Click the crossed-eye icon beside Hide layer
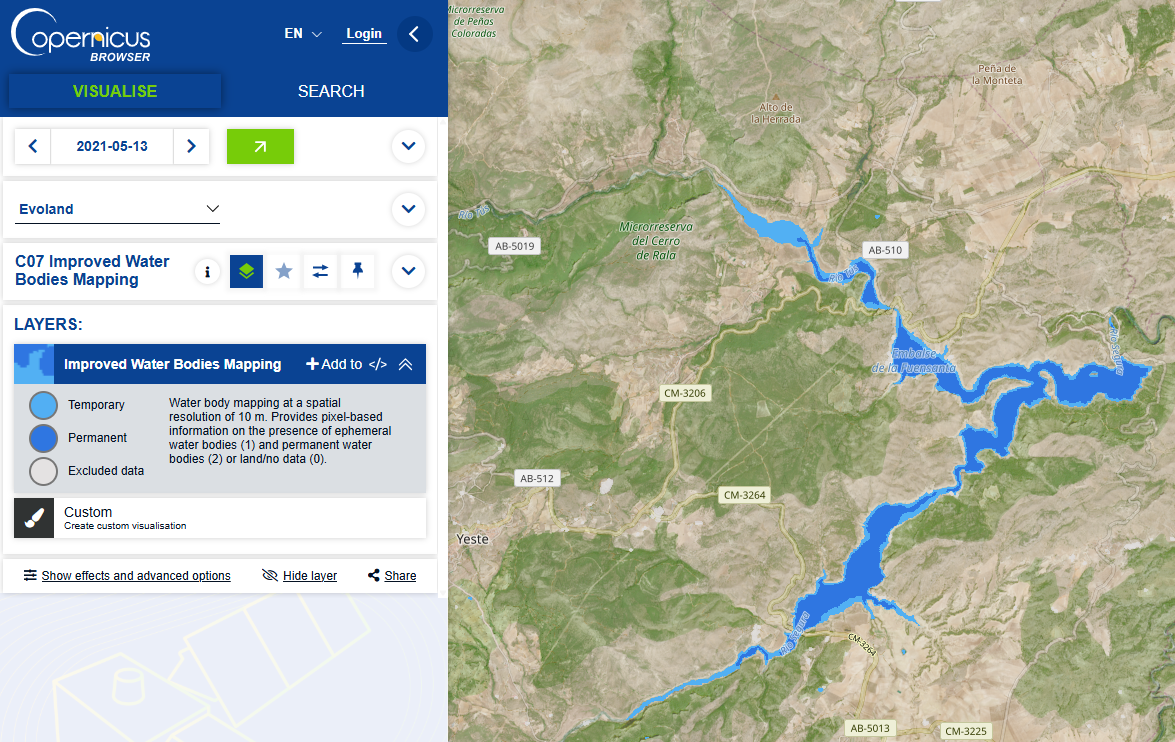This screenshot has width=1175, height=742. 270,576
